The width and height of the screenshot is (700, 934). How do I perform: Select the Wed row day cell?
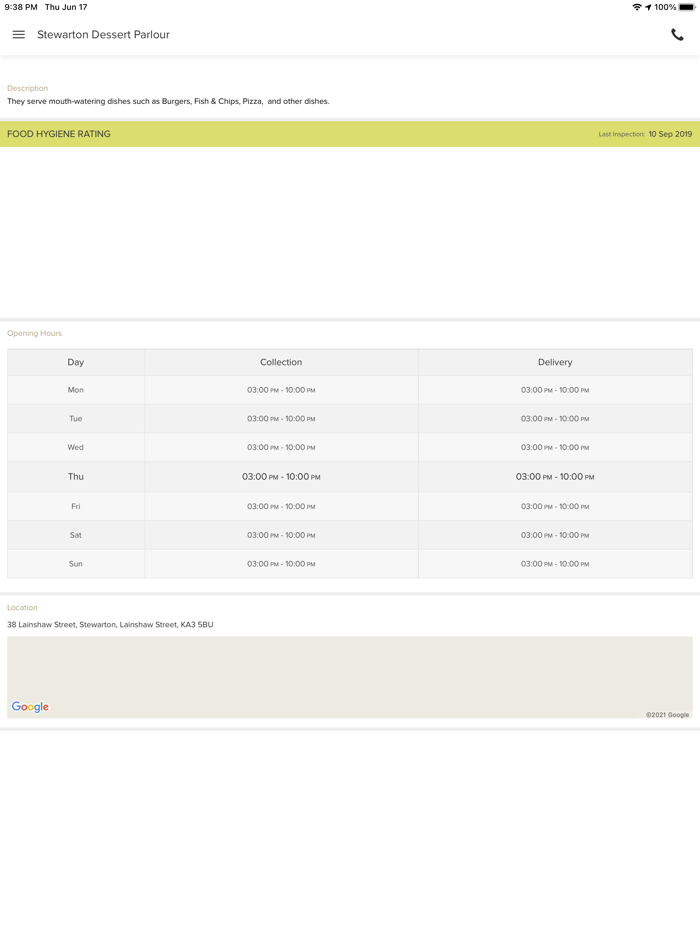76,447
